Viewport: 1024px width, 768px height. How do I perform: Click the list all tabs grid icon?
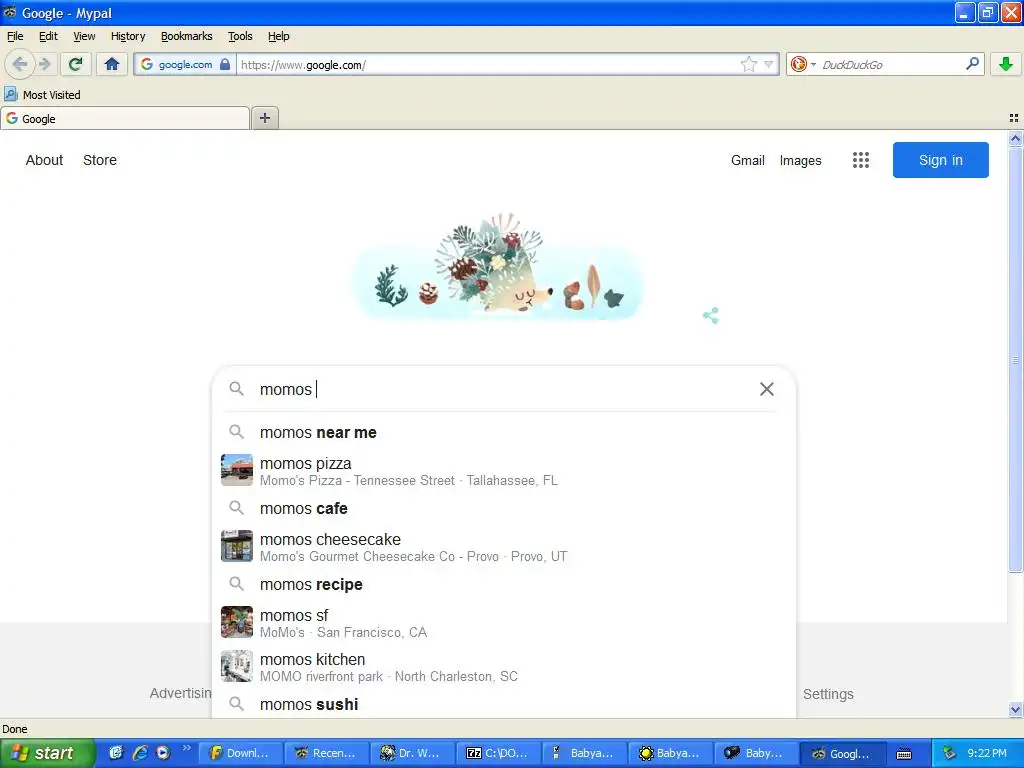point(1014,118)
